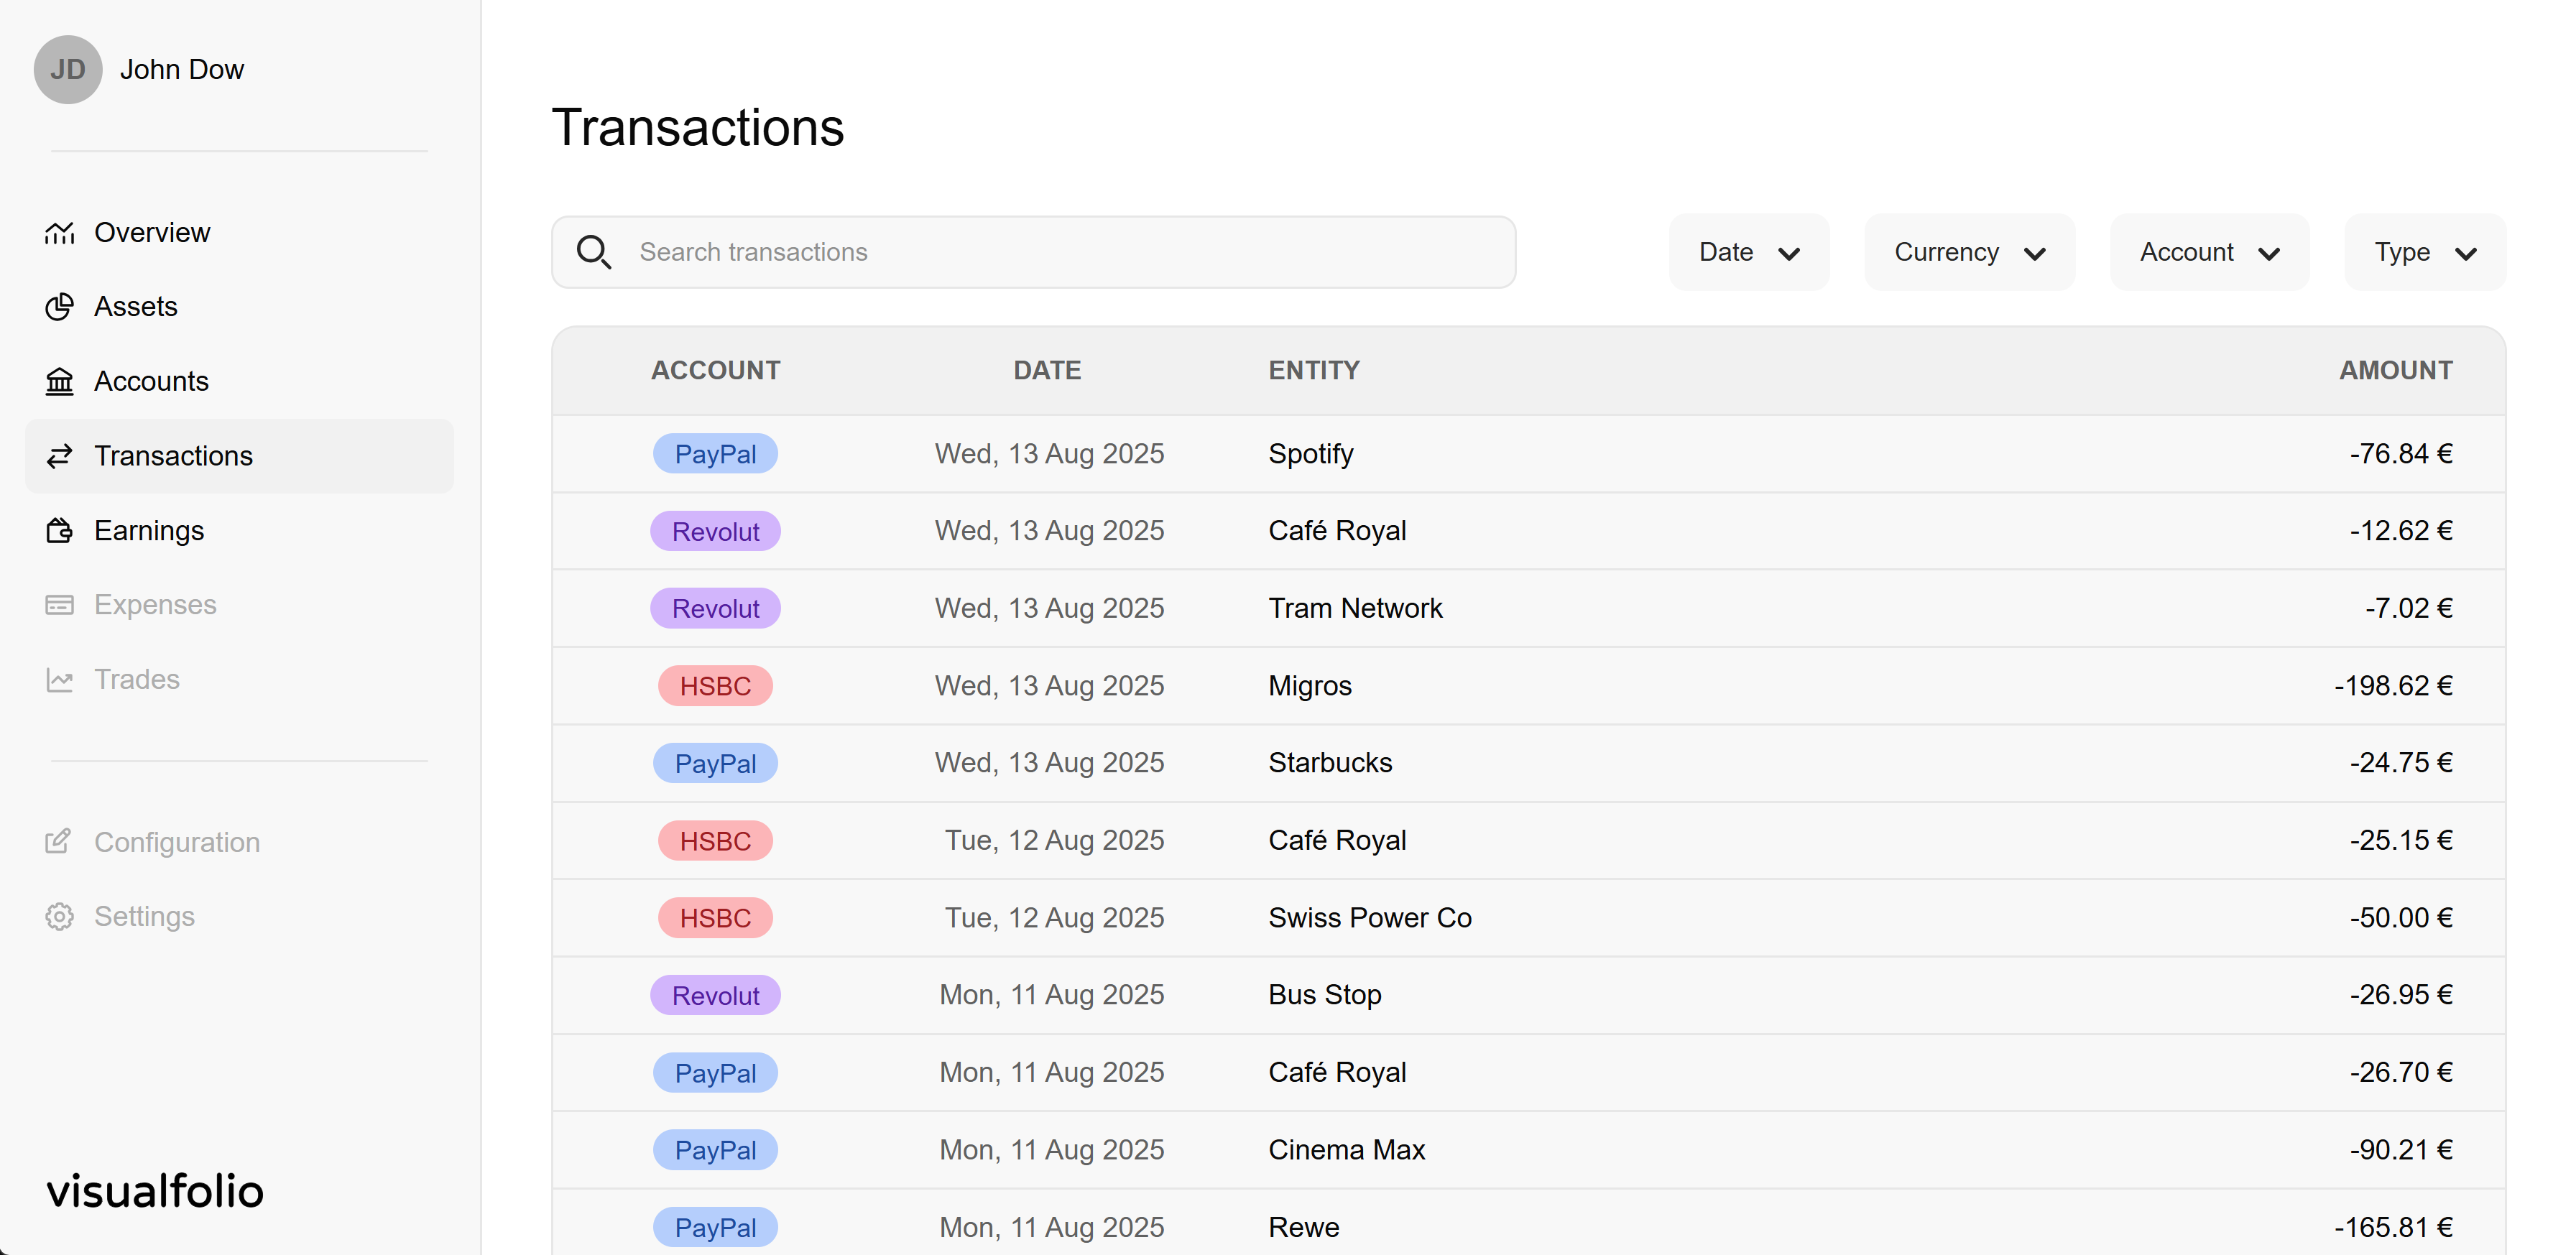Expand the Type filter
The width and height of the screenshot is (2576, 1255).
tap(2424, 252)
